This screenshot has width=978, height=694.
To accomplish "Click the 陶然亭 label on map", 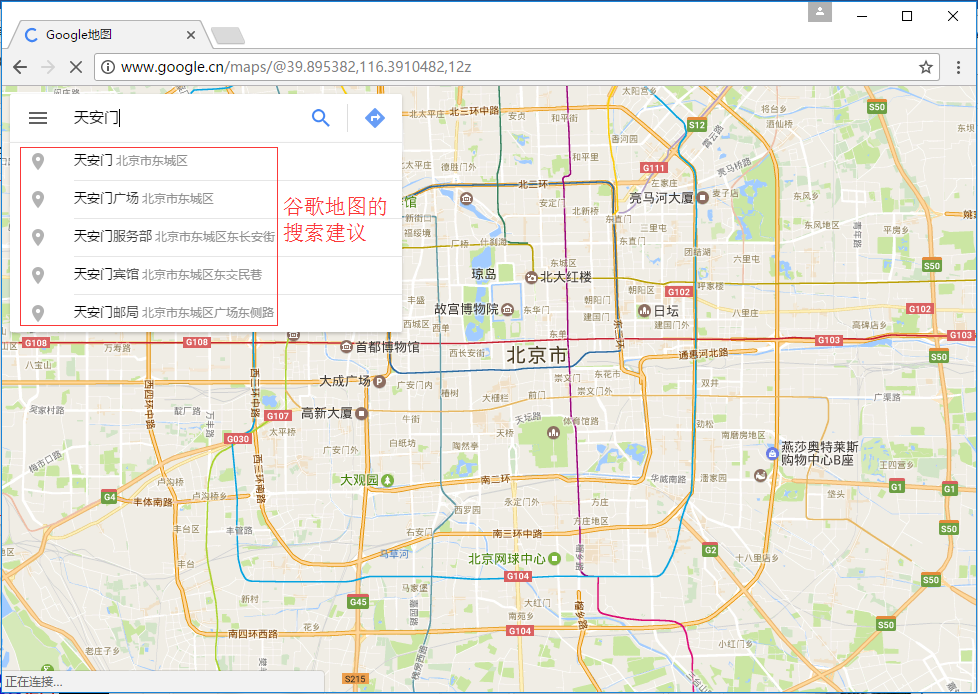I will 465,446.
